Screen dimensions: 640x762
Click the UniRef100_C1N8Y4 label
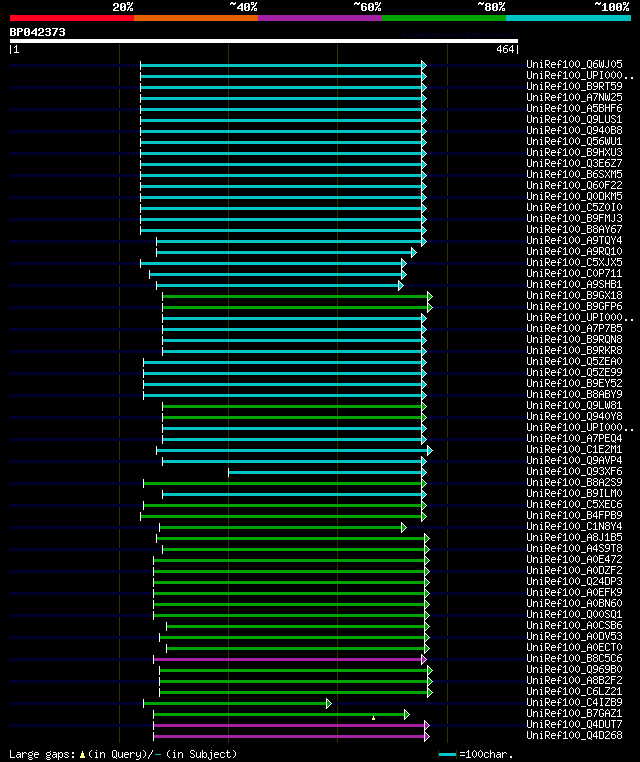[574, 526]
